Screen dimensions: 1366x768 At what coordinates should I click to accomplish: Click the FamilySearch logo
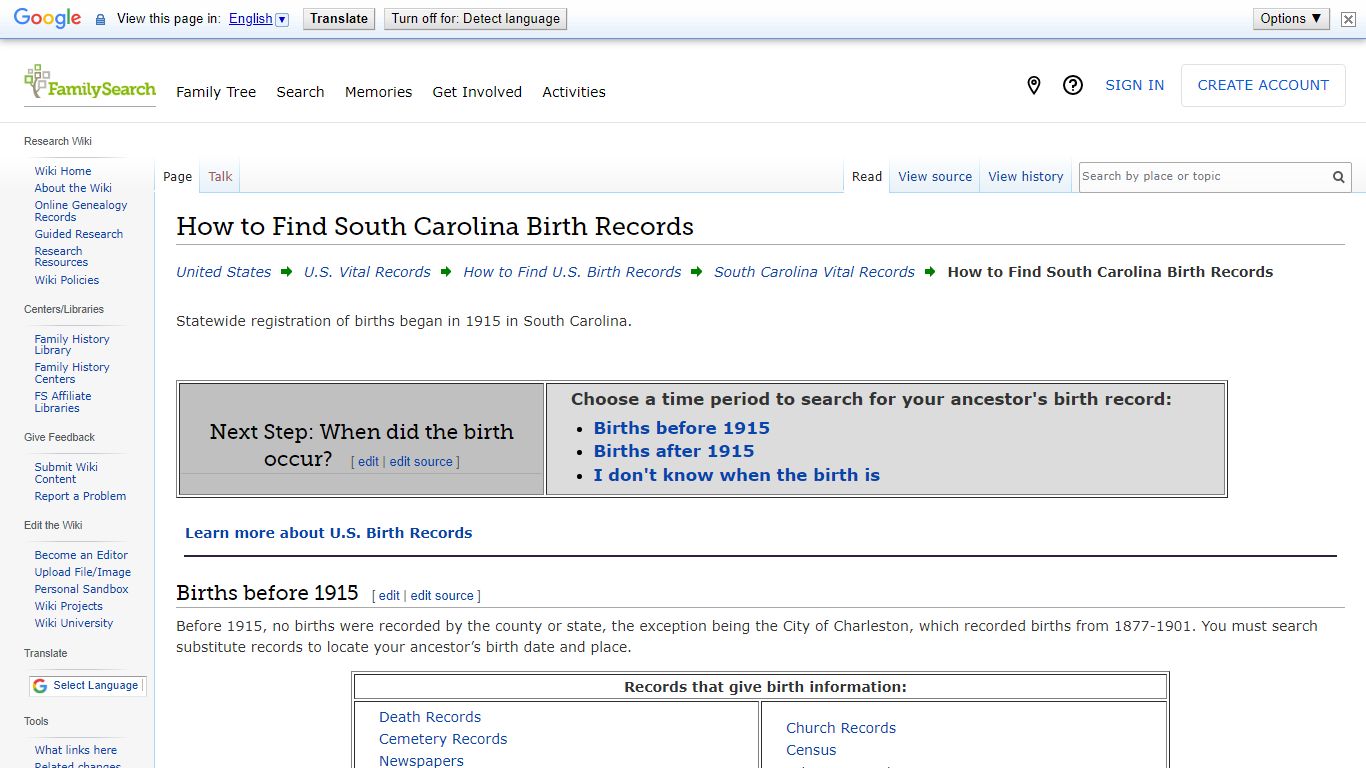point(90,83)
